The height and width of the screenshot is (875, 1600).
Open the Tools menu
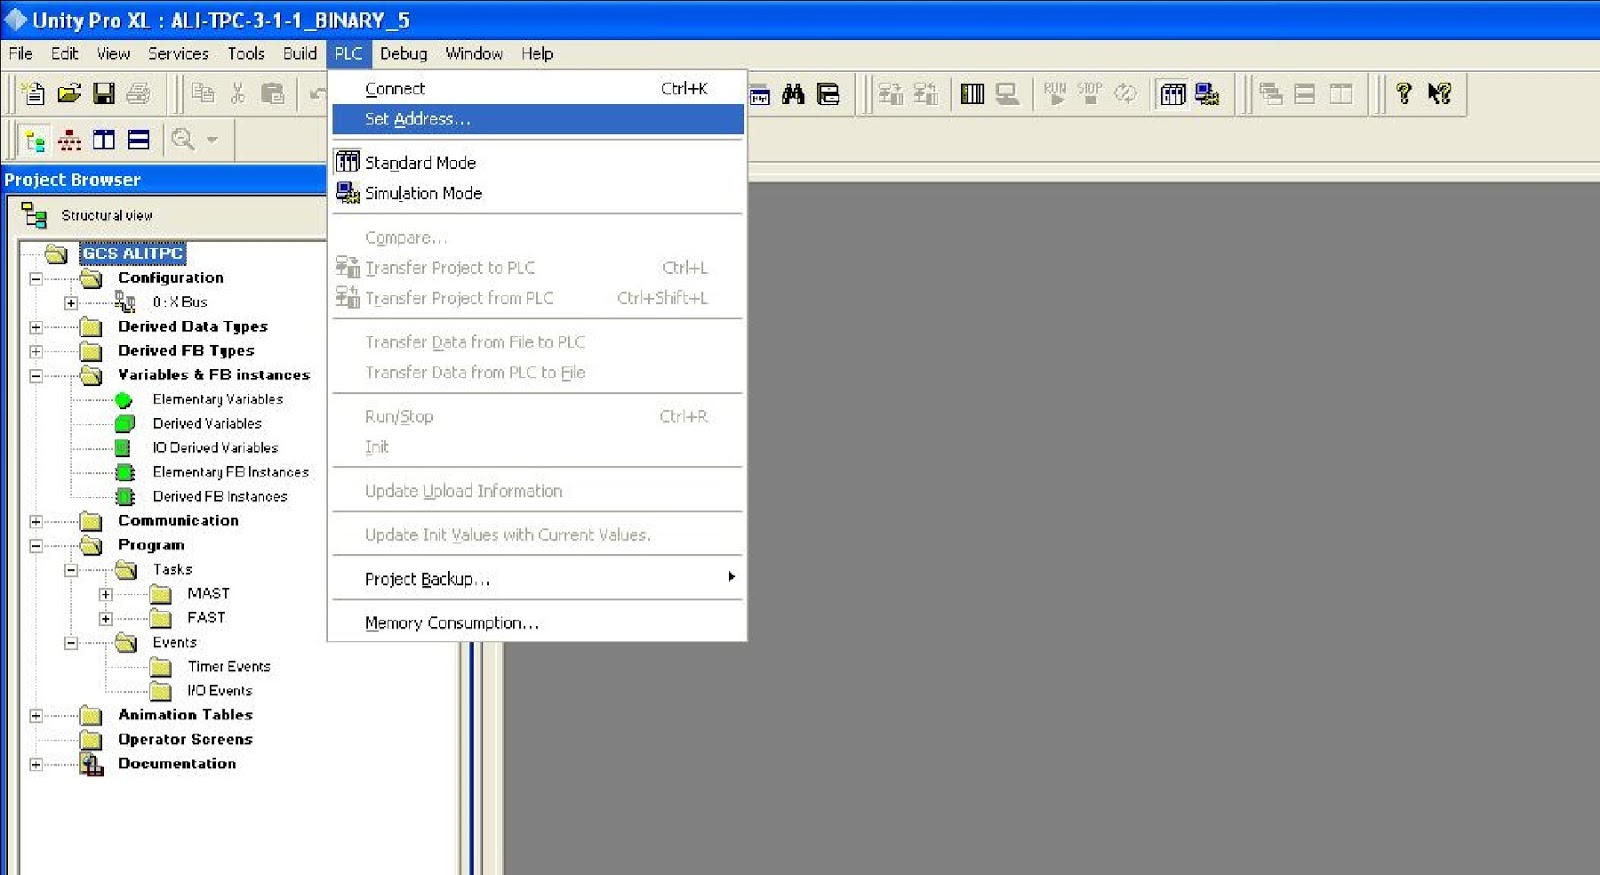pos(246,53)
